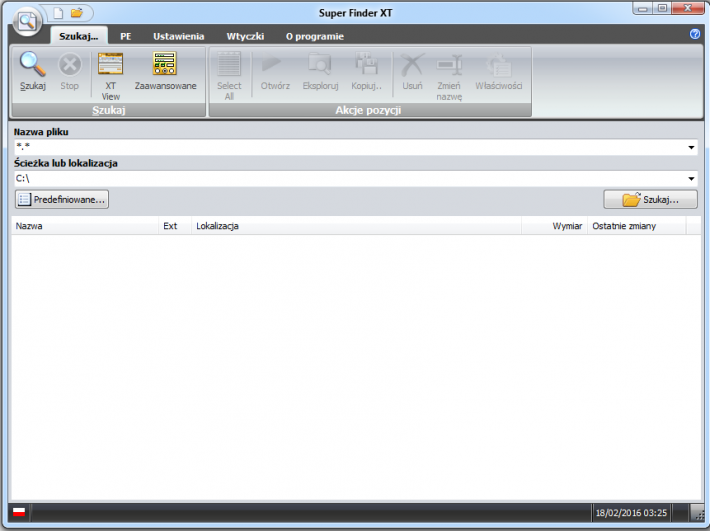Click the Eksploruj explore icon
The image size is (710, 531).
tap(320, 64)
